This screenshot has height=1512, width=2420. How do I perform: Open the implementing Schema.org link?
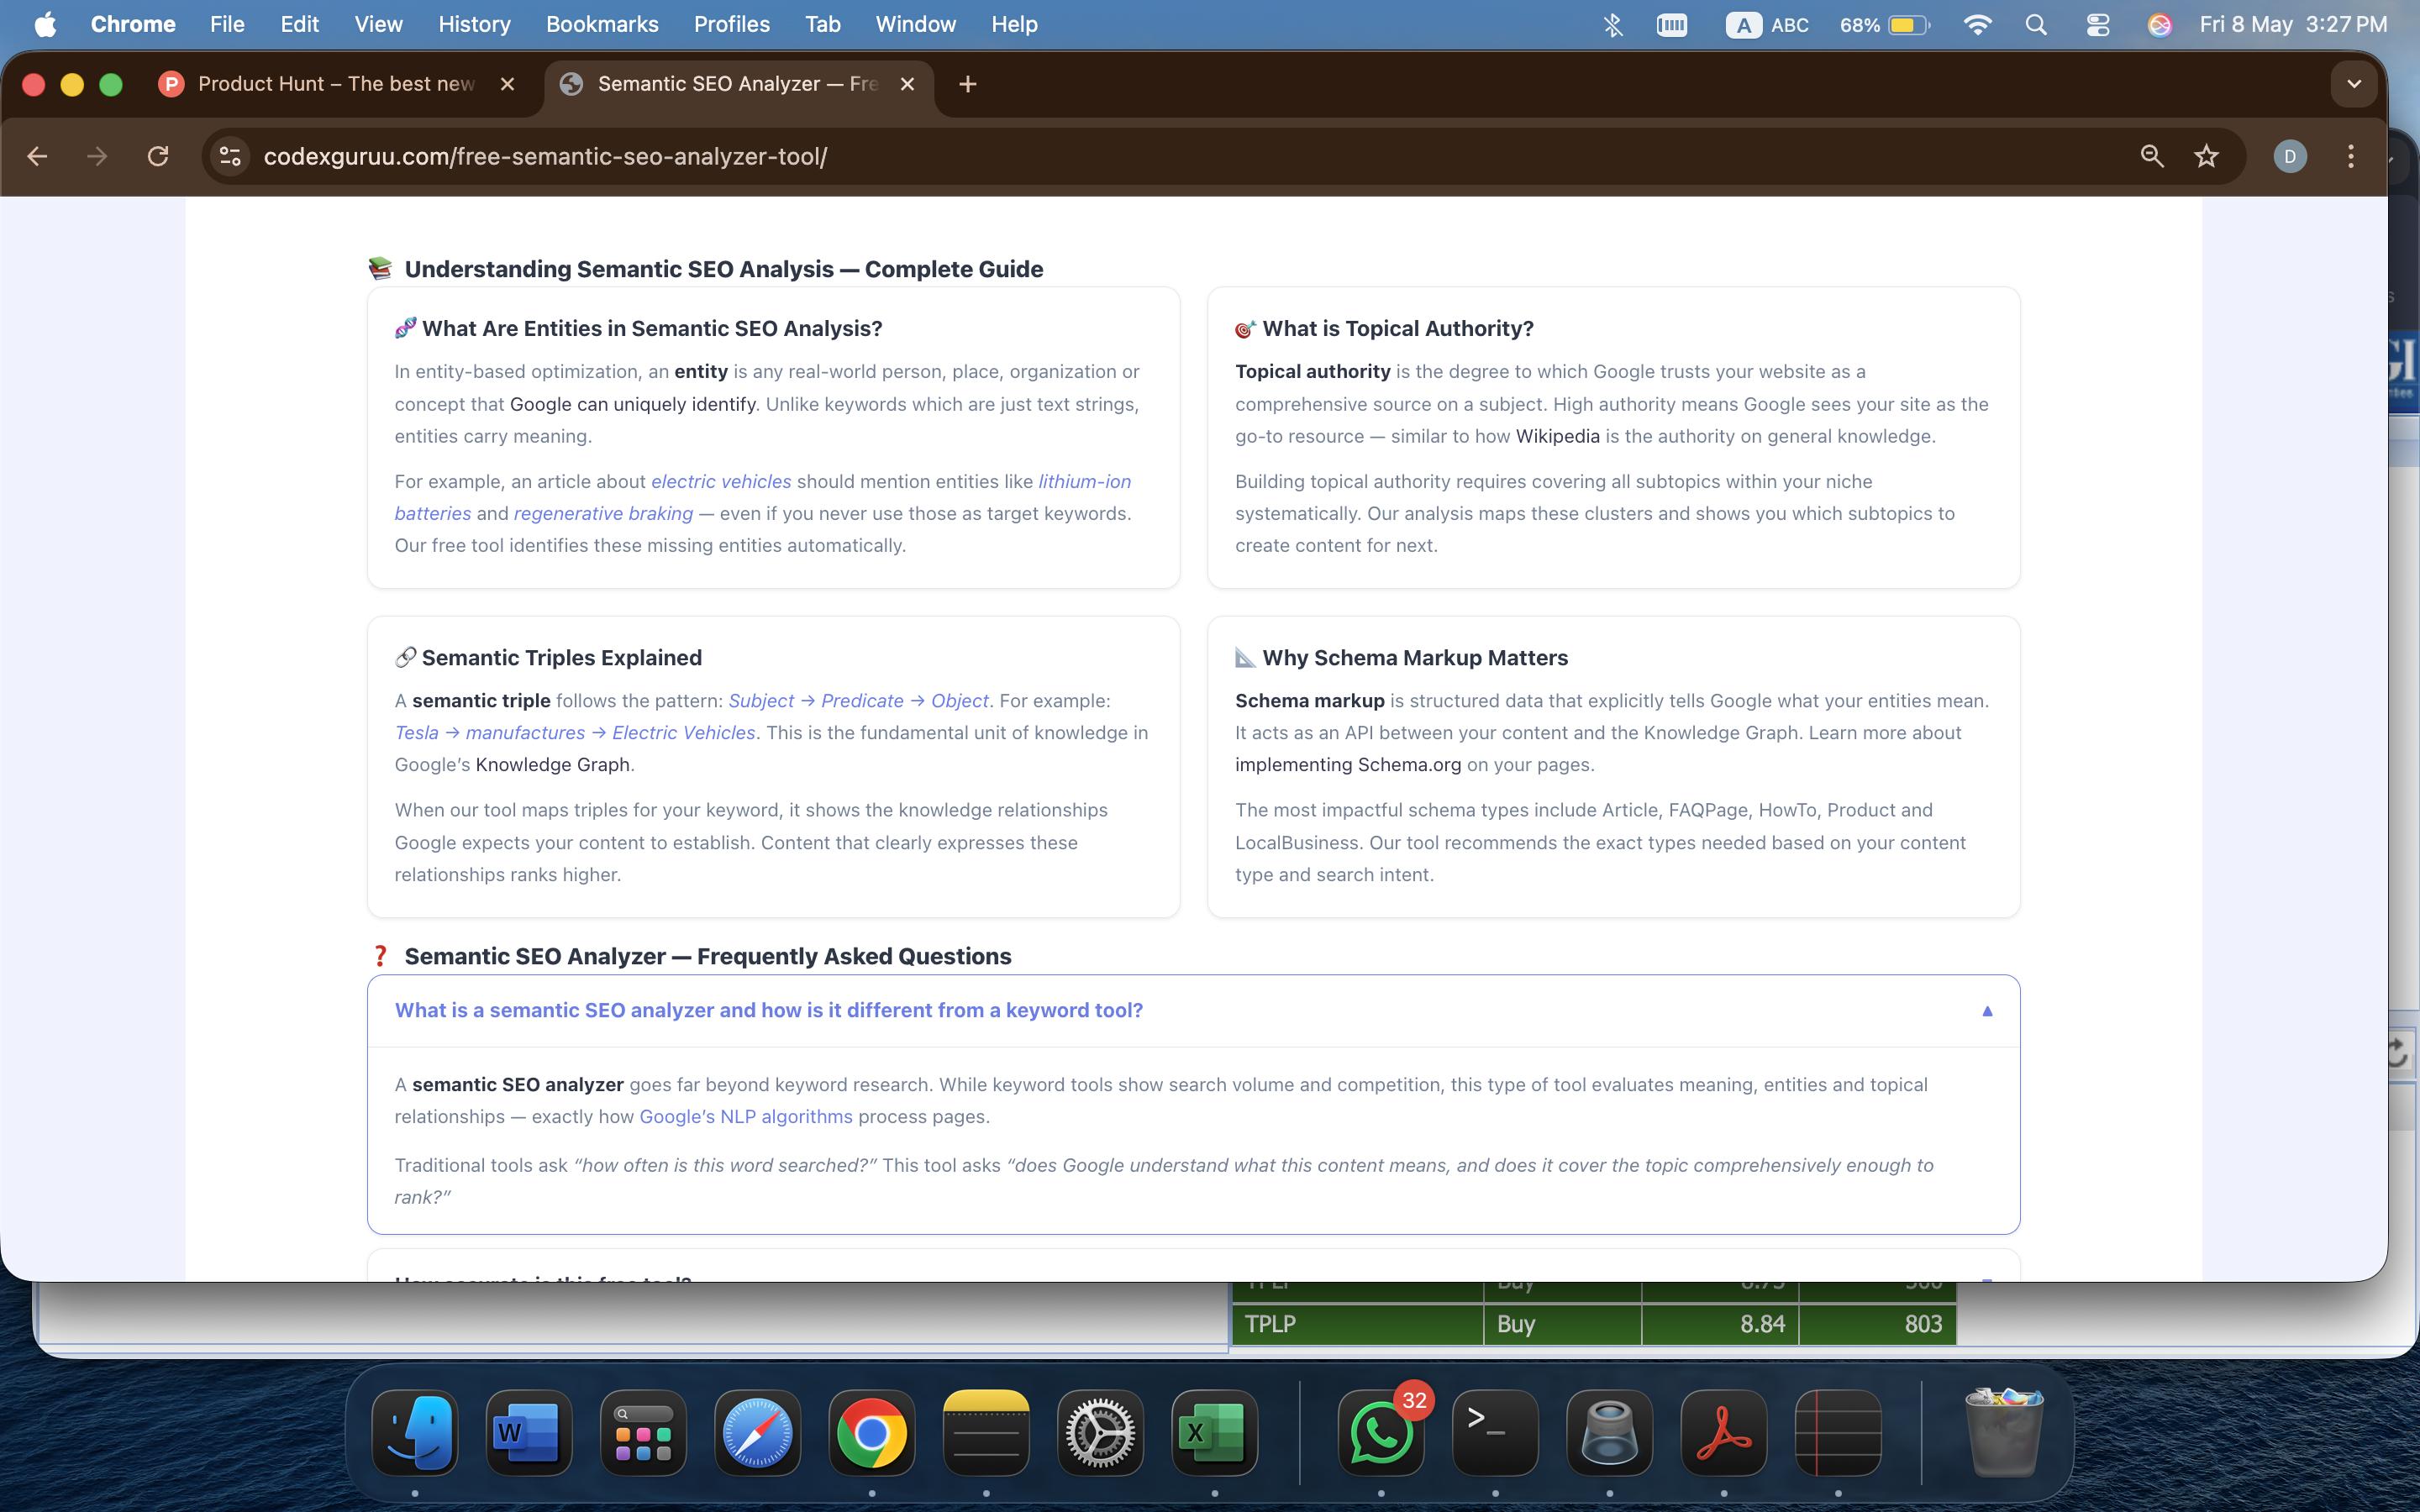1347,764
